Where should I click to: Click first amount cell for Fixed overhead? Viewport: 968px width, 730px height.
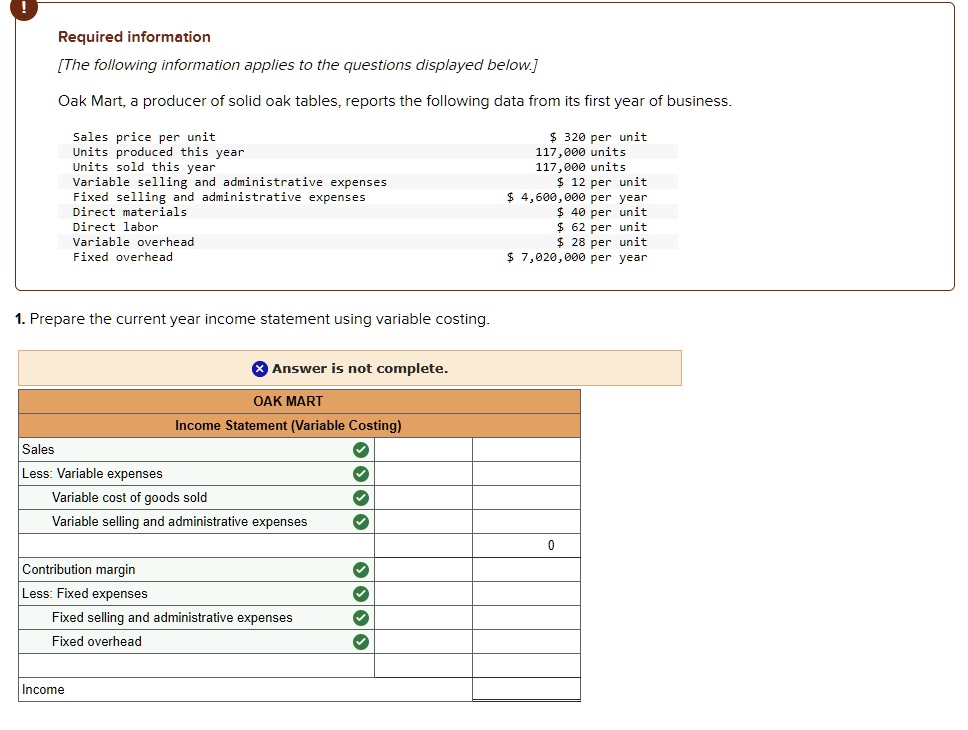423,642
